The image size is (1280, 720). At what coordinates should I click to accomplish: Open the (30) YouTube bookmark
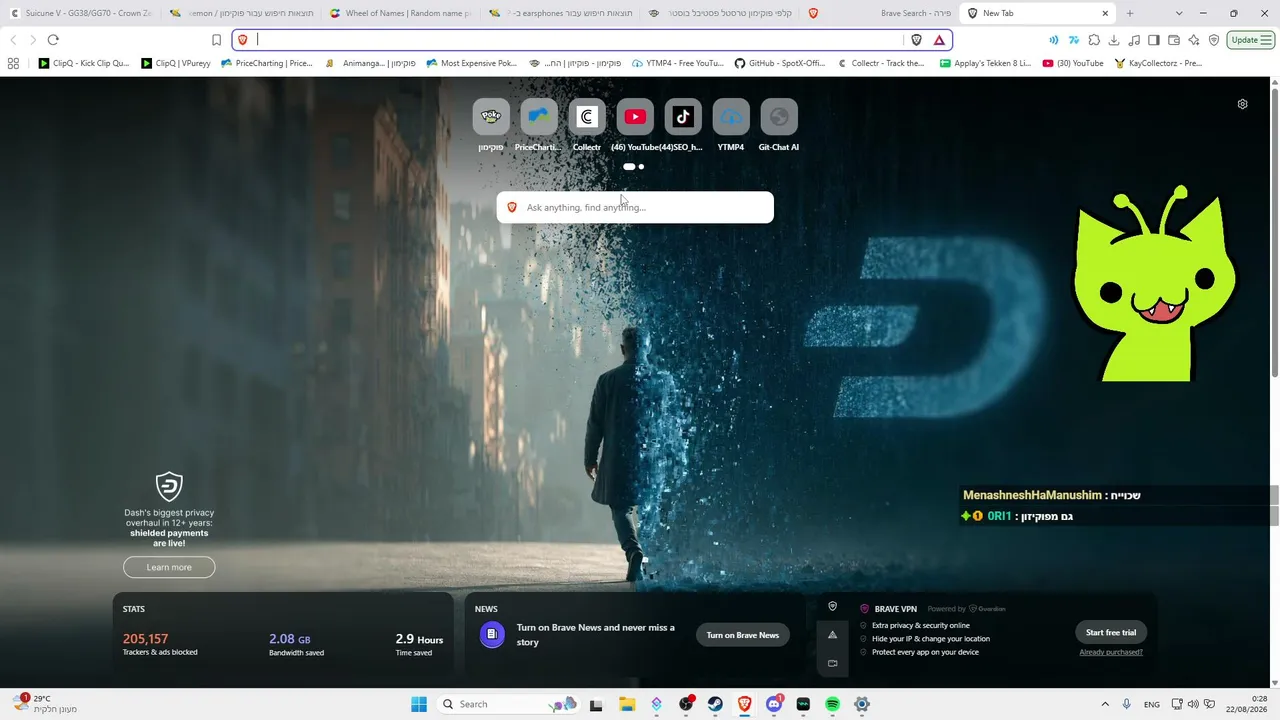pyautogui.click(x=1073, y=63)
